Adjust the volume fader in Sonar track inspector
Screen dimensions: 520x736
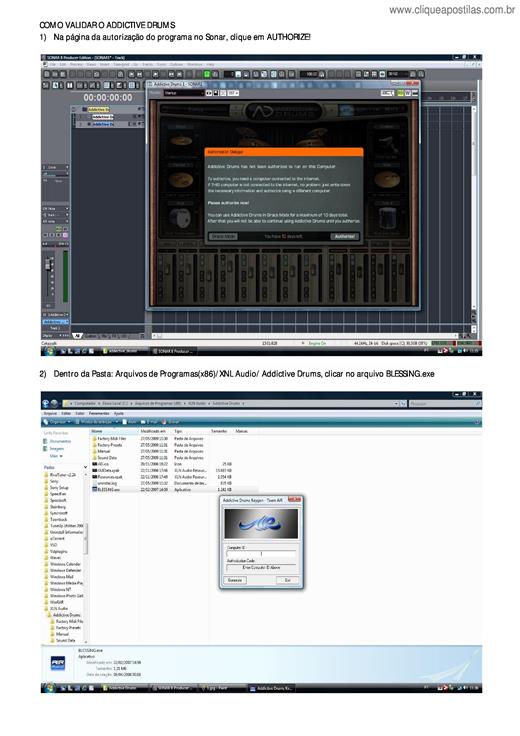[48, 265]
